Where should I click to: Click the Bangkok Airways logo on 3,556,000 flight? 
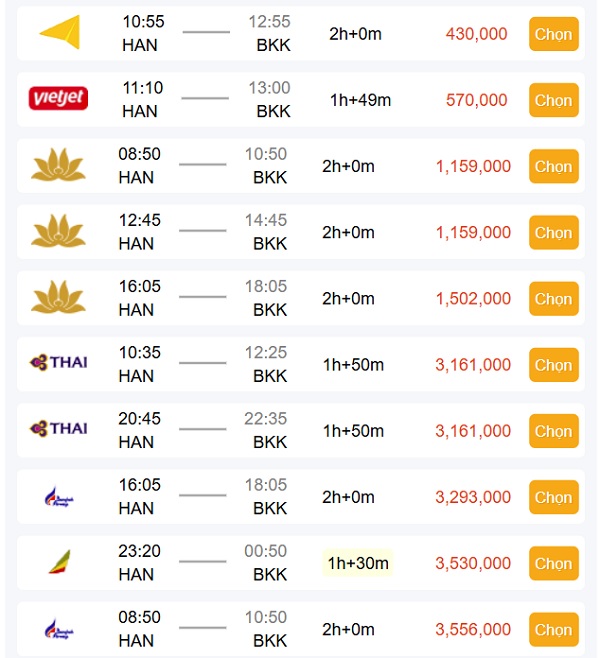click(59, 629)
